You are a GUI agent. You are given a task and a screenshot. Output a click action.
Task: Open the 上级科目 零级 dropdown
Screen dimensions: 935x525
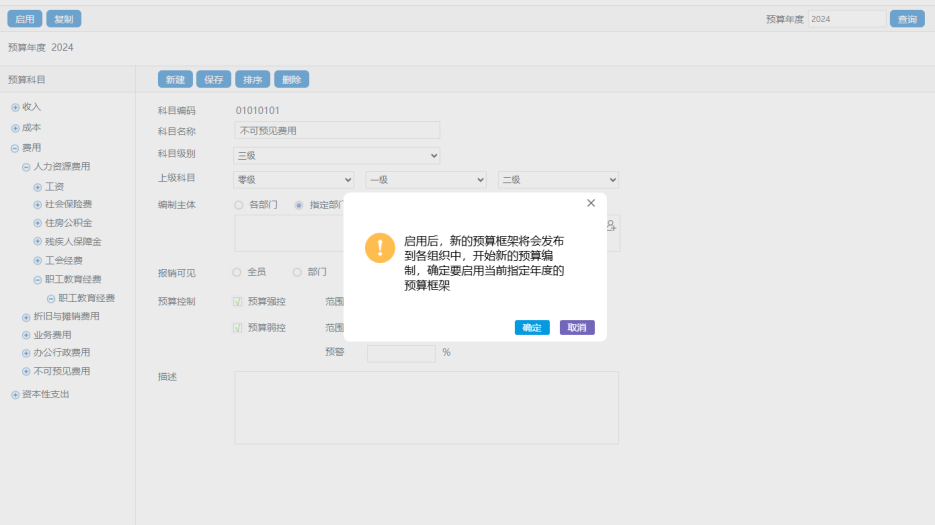coord(294,180)
